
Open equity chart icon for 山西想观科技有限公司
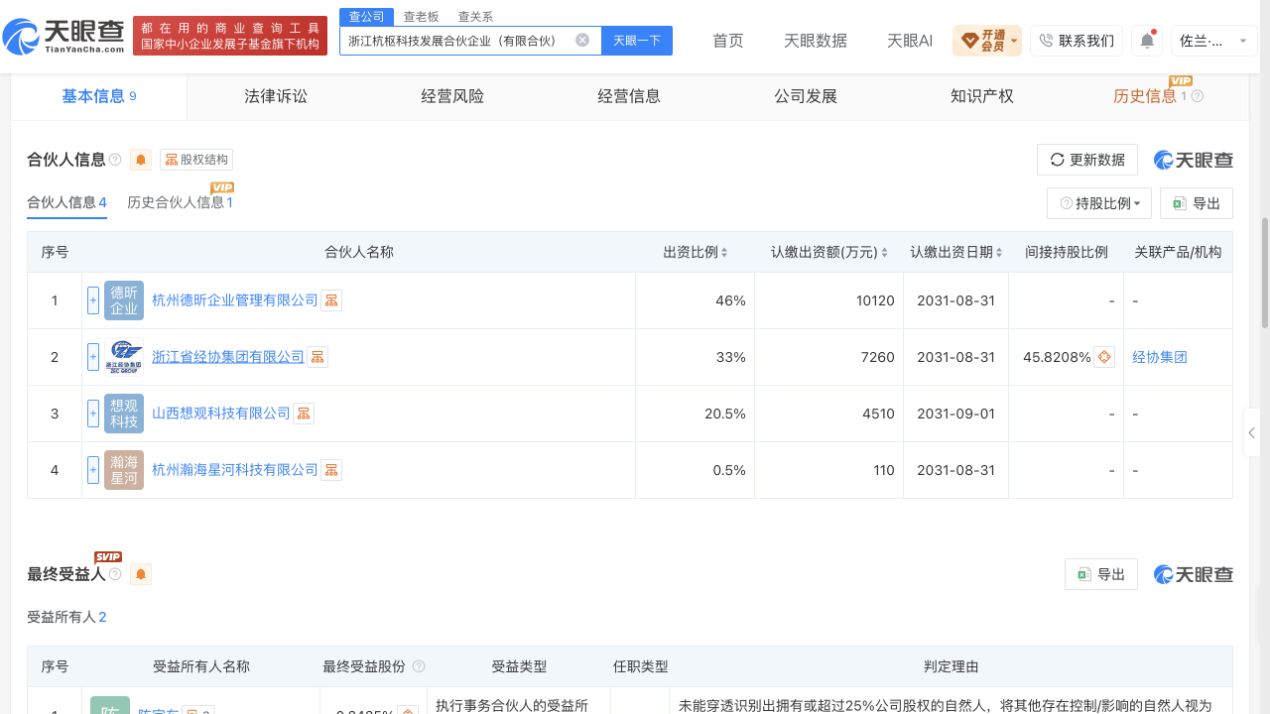(x=303, y=413)
